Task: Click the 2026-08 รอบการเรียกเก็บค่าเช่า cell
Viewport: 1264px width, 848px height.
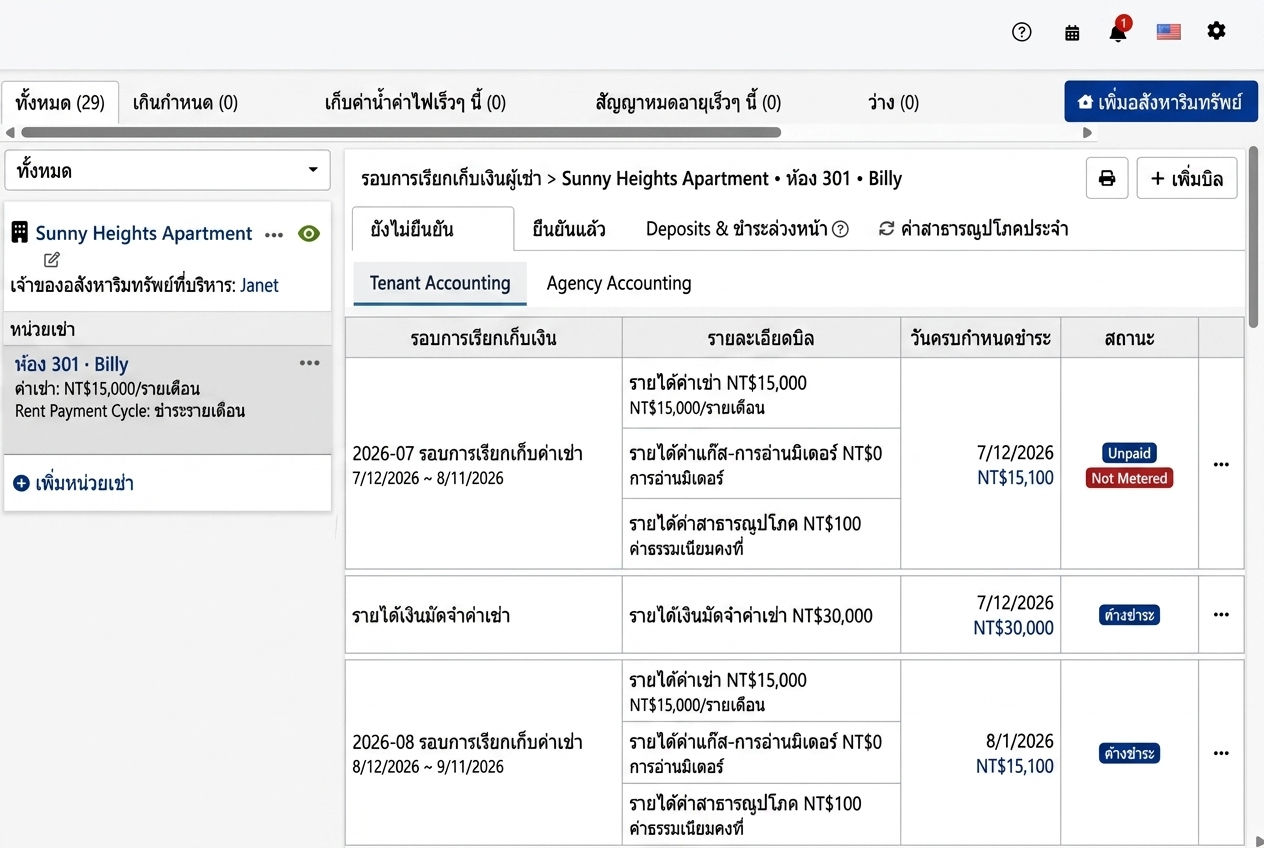Action: (x=484, y=753)
